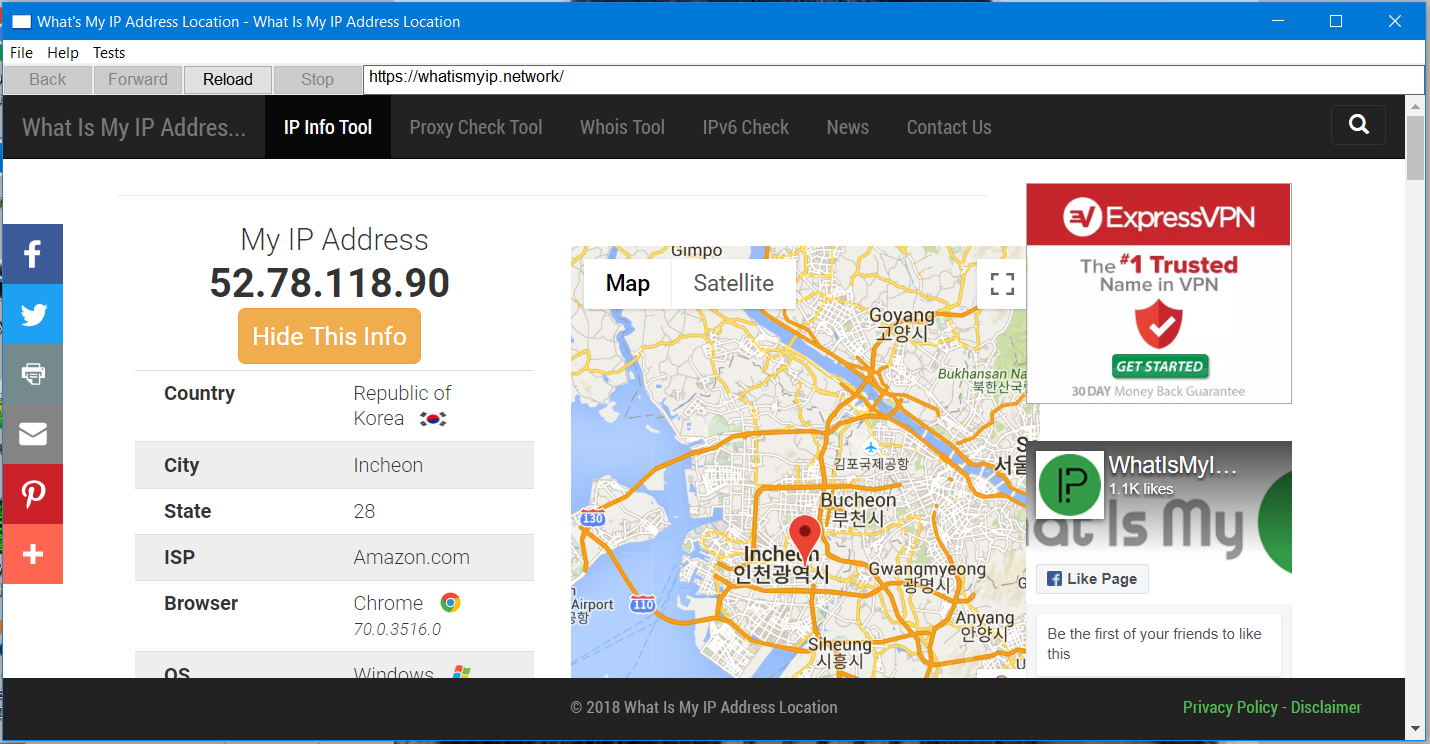Open the Tests menu
This screenshot has width=1430, height=744.
click(109, 53)
